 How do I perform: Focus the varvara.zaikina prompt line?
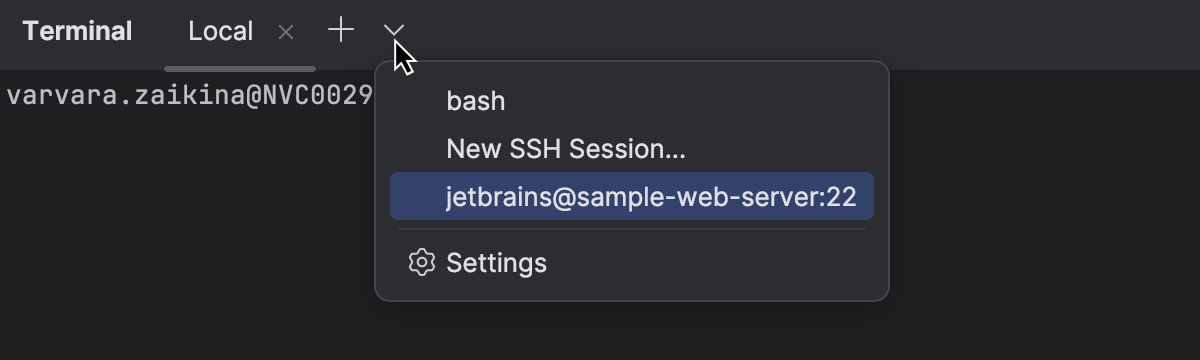click(x=190, y=96)
